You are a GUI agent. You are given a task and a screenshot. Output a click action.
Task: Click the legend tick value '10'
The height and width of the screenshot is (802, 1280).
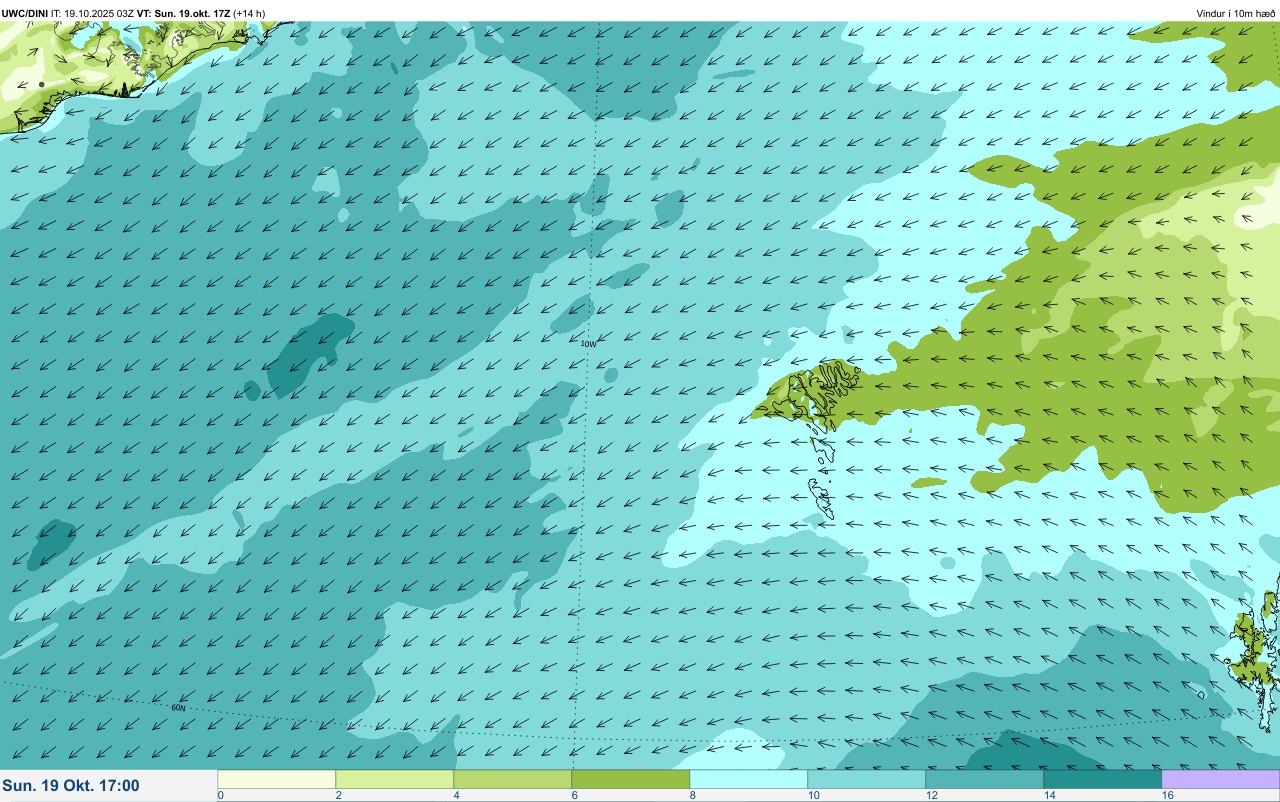813,795
